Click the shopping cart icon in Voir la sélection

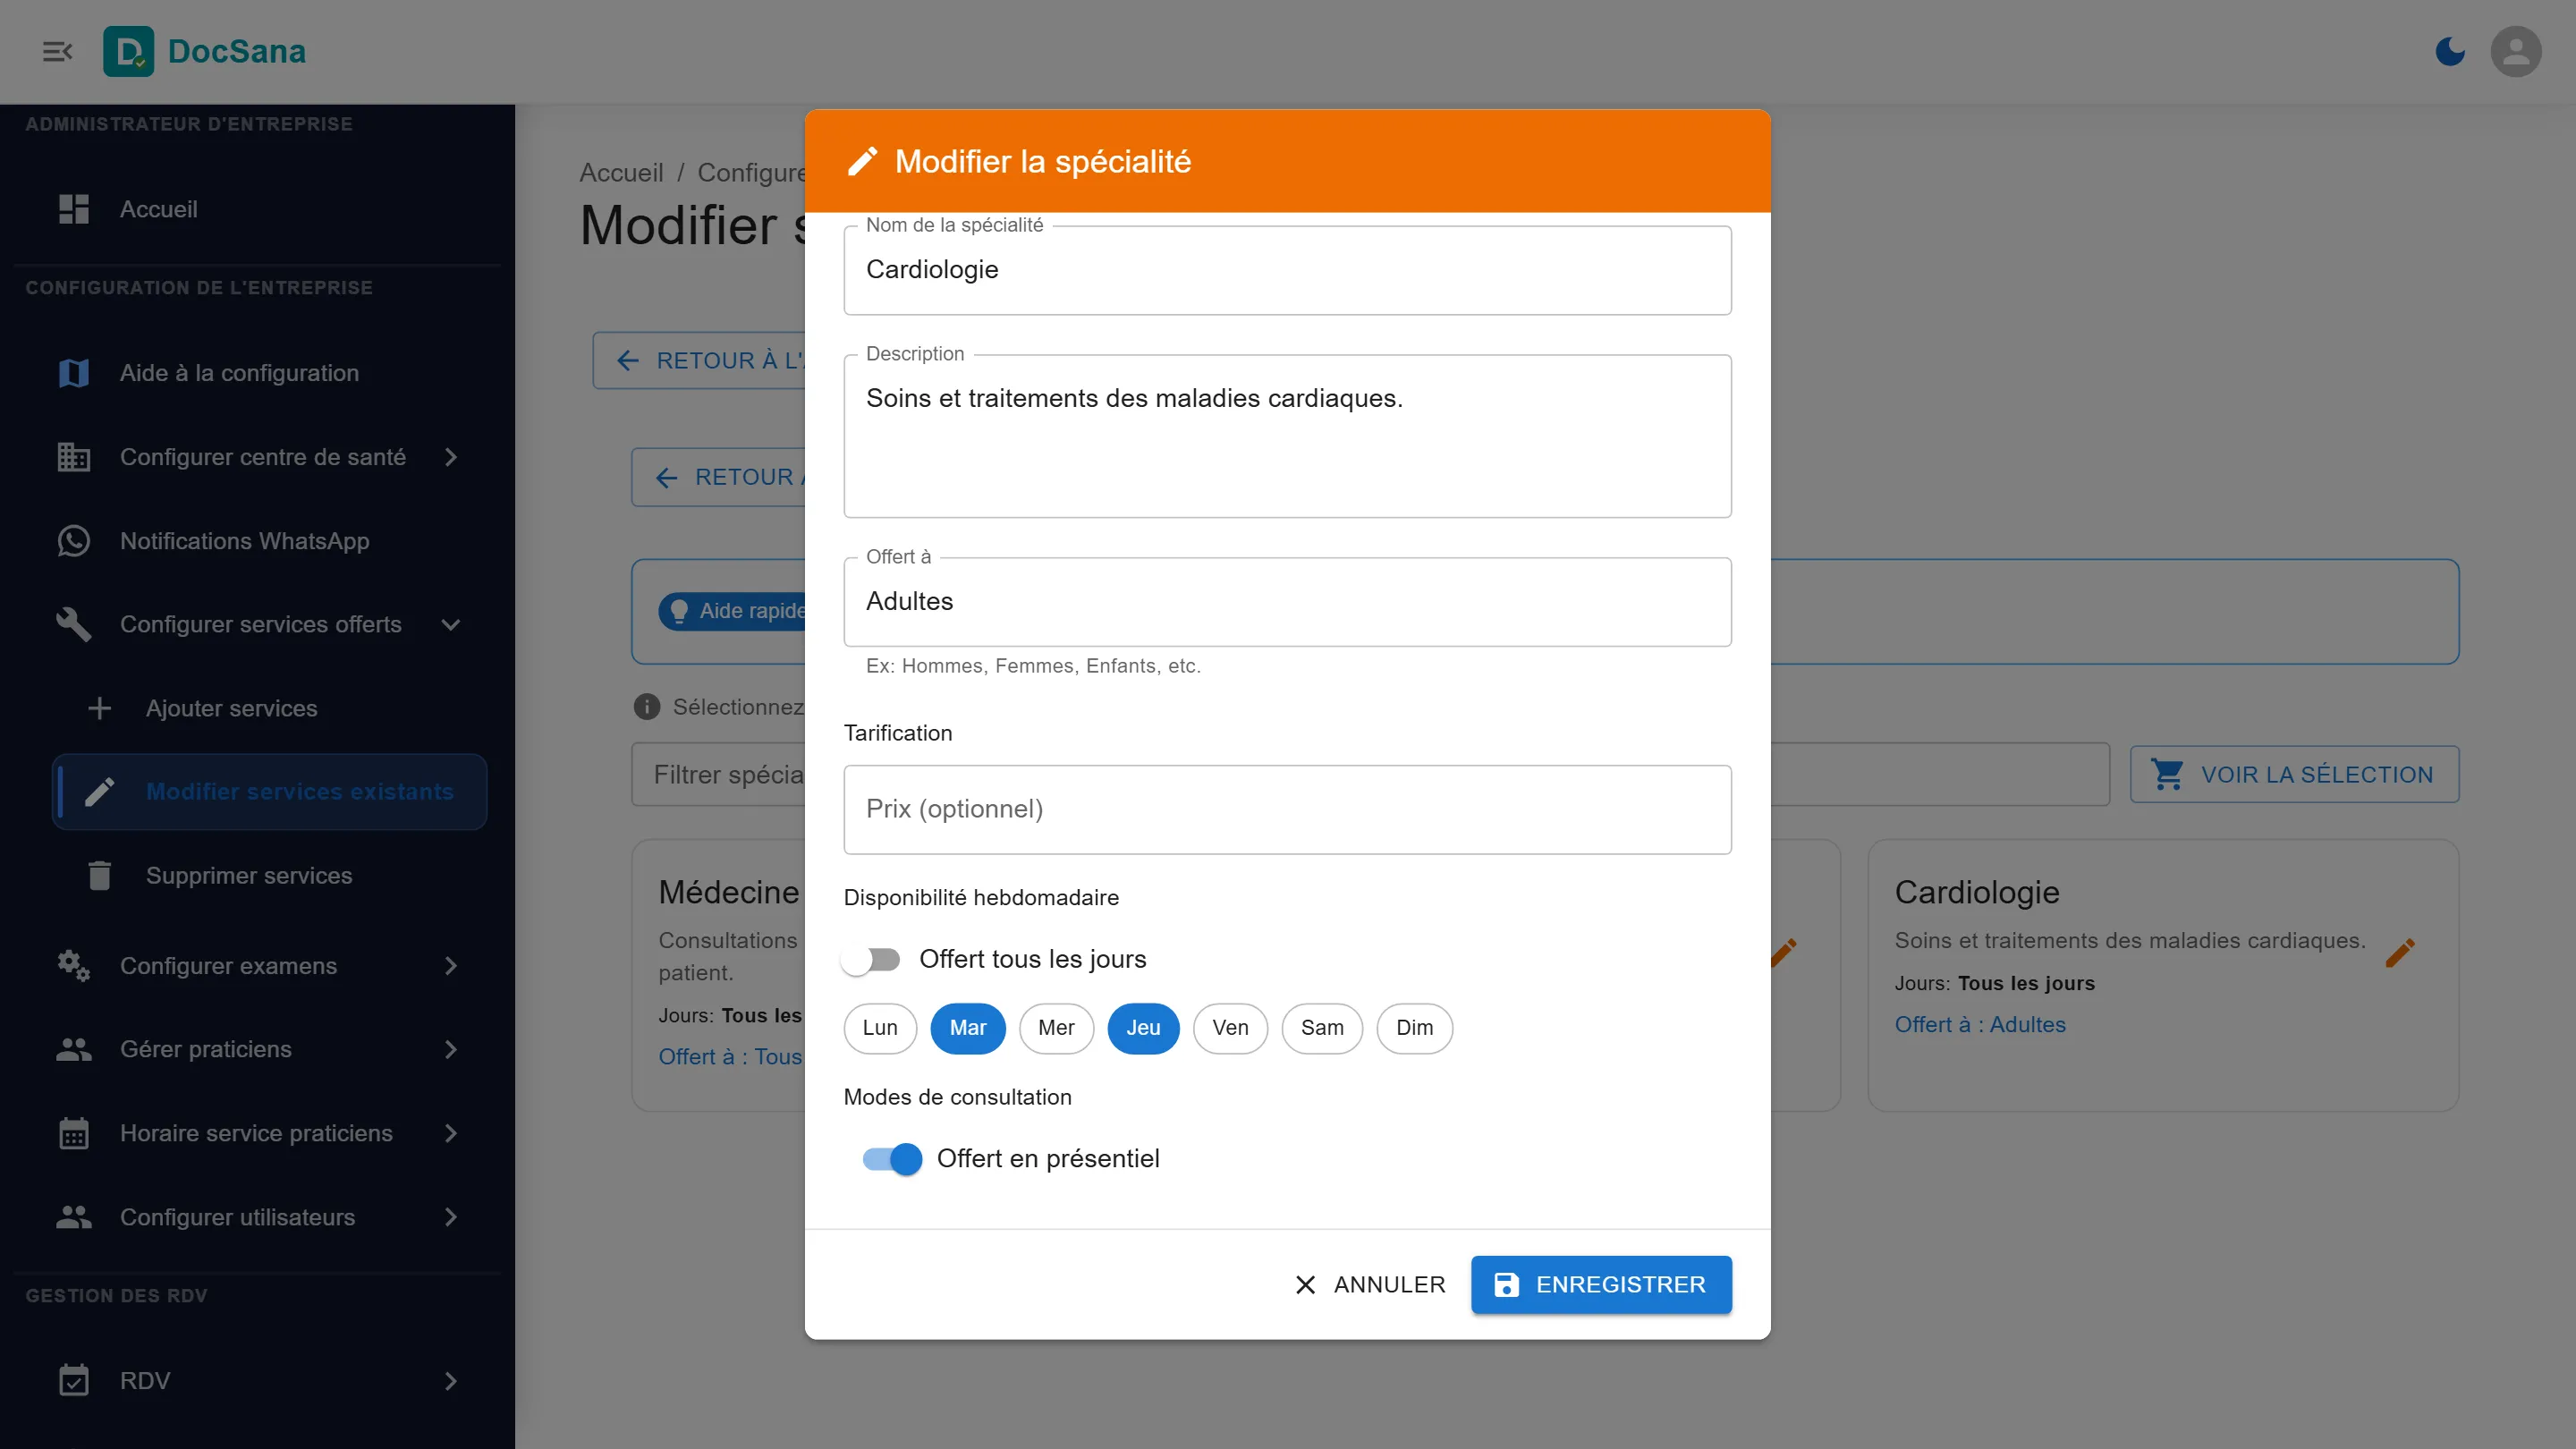click(x=2167, y=775)
